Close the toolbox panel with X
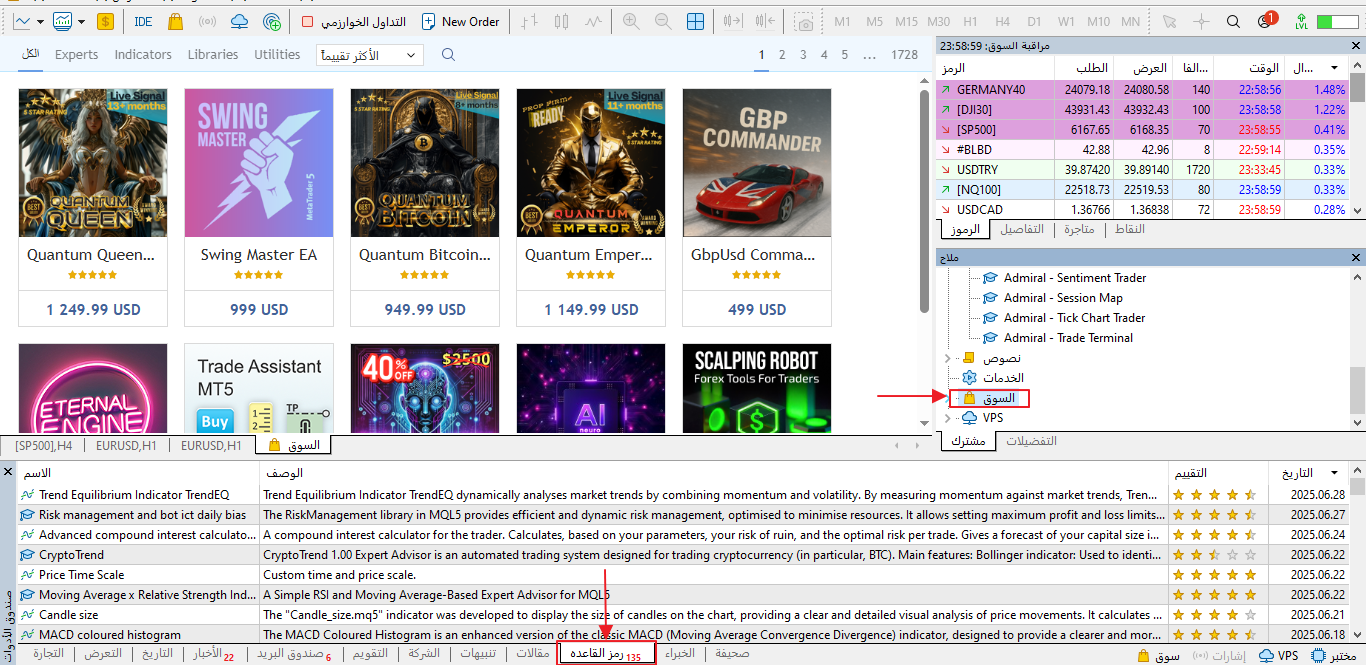This screenshot has height=665, width=1366. point(8,471)
